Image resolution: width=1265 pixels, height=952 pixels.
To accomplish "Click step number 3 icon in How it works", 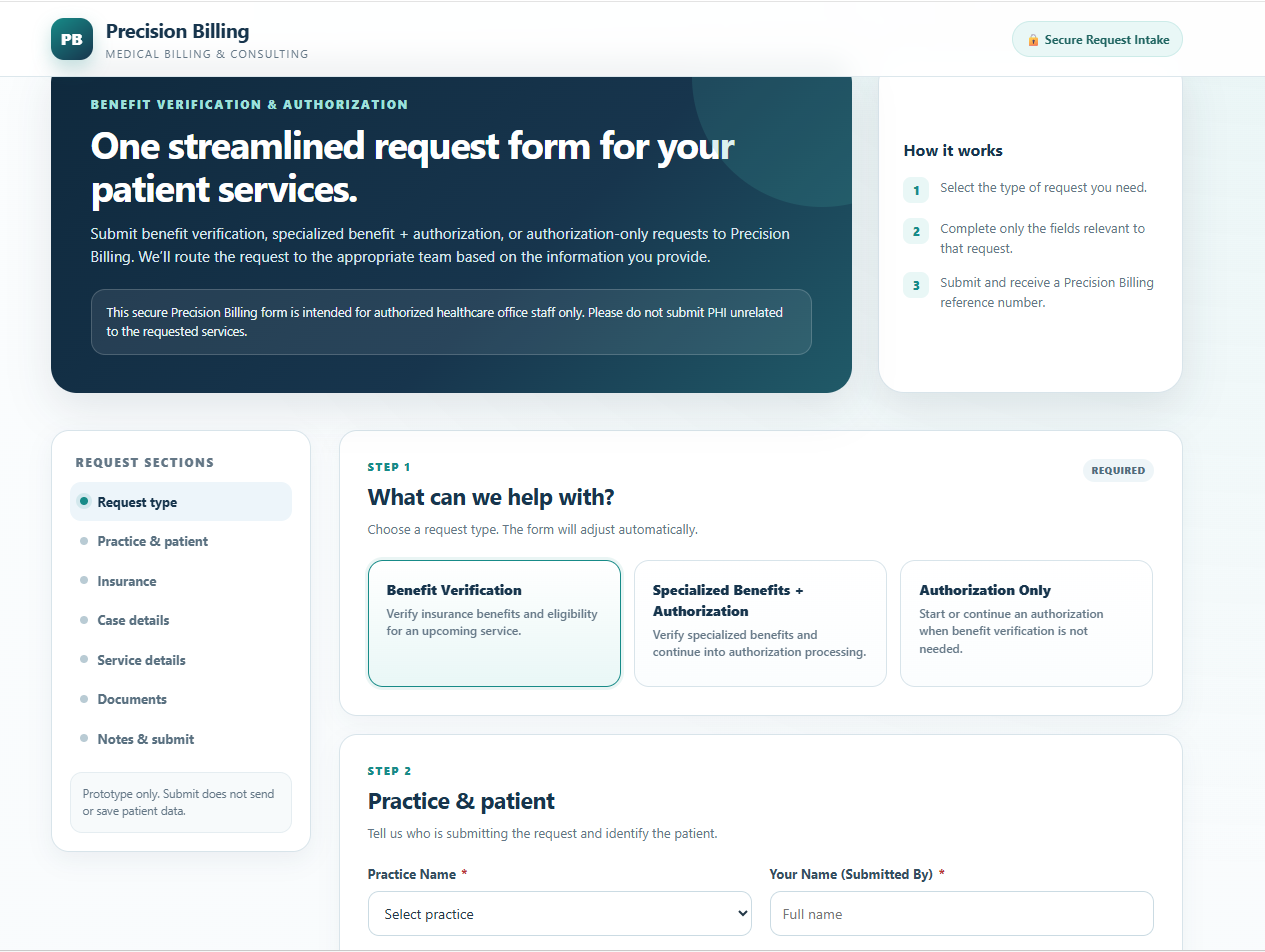I will 916,285.
